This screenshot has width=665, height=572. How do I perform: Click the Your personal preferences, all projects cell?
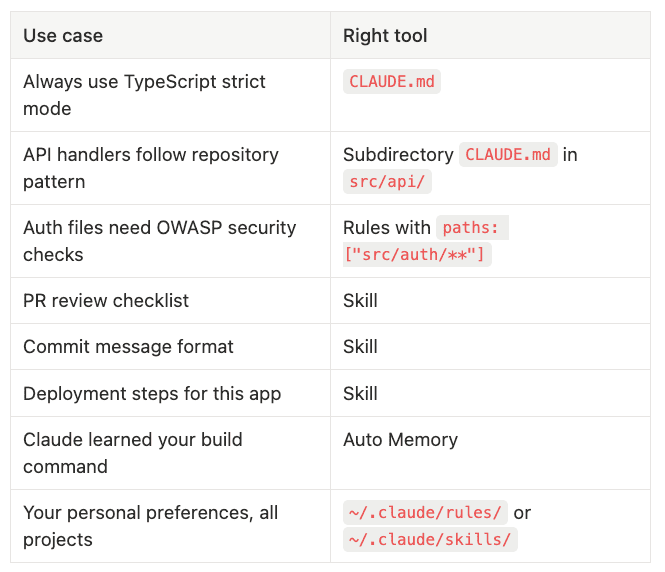(170, 526)
